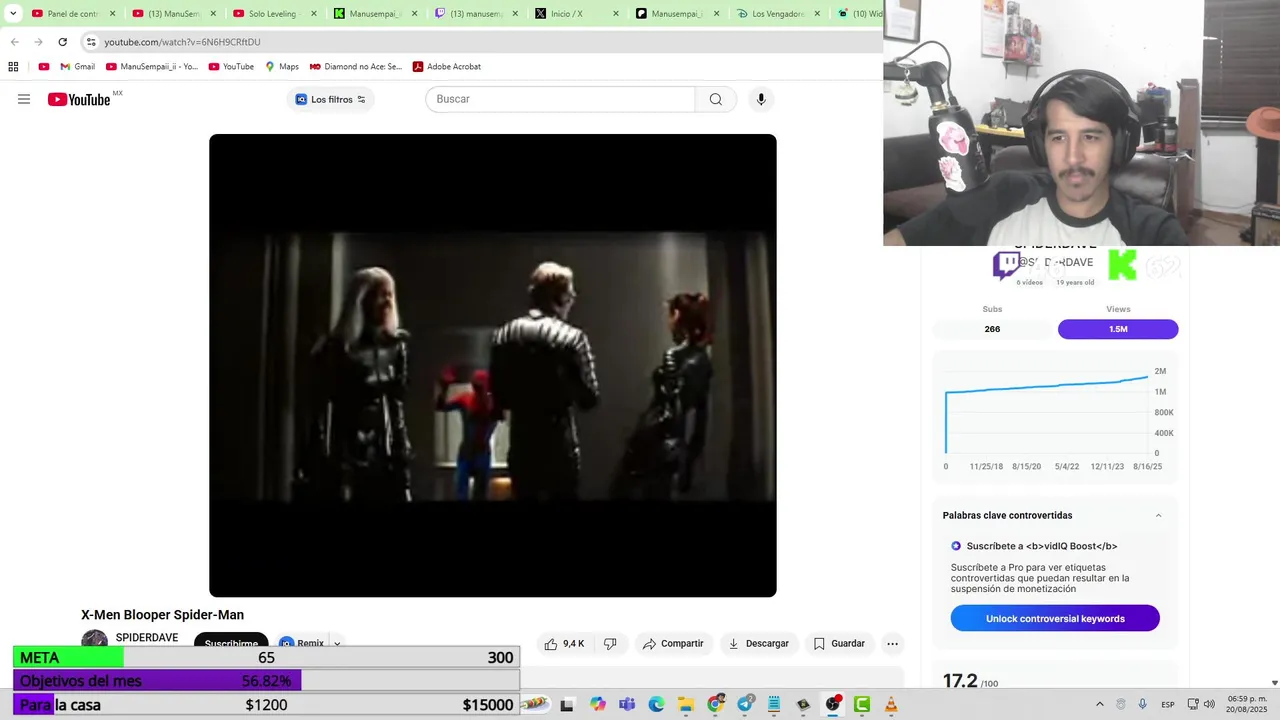Screen dimensions: 1280x720
Task: Save video with the Guardar button
Action: tap(839, 644)
